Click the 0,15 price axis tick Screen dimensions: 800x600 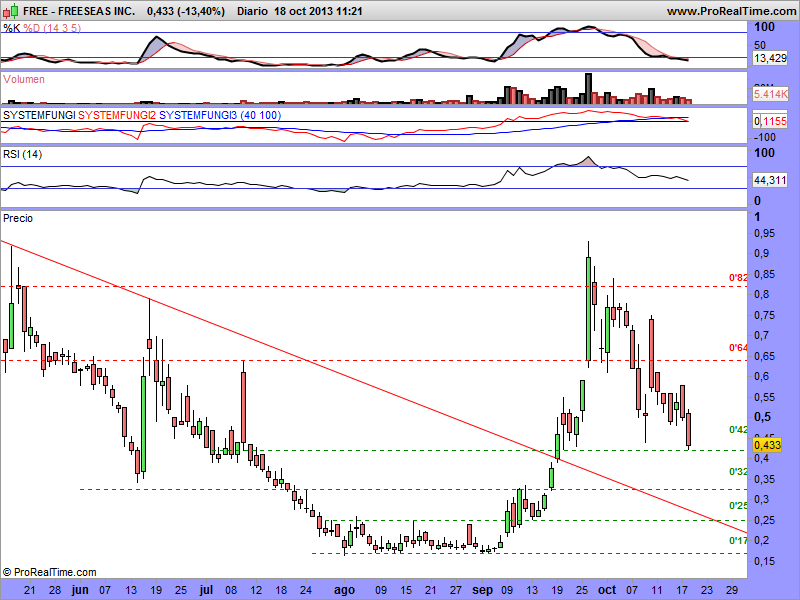(764, 561)
